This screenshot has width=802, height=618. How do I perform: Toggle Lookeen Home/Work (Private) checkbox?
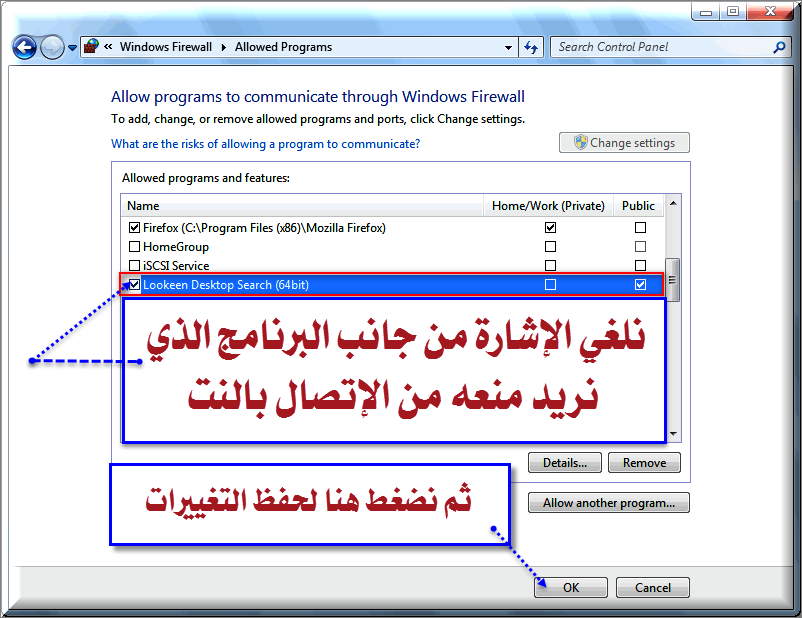550,284
